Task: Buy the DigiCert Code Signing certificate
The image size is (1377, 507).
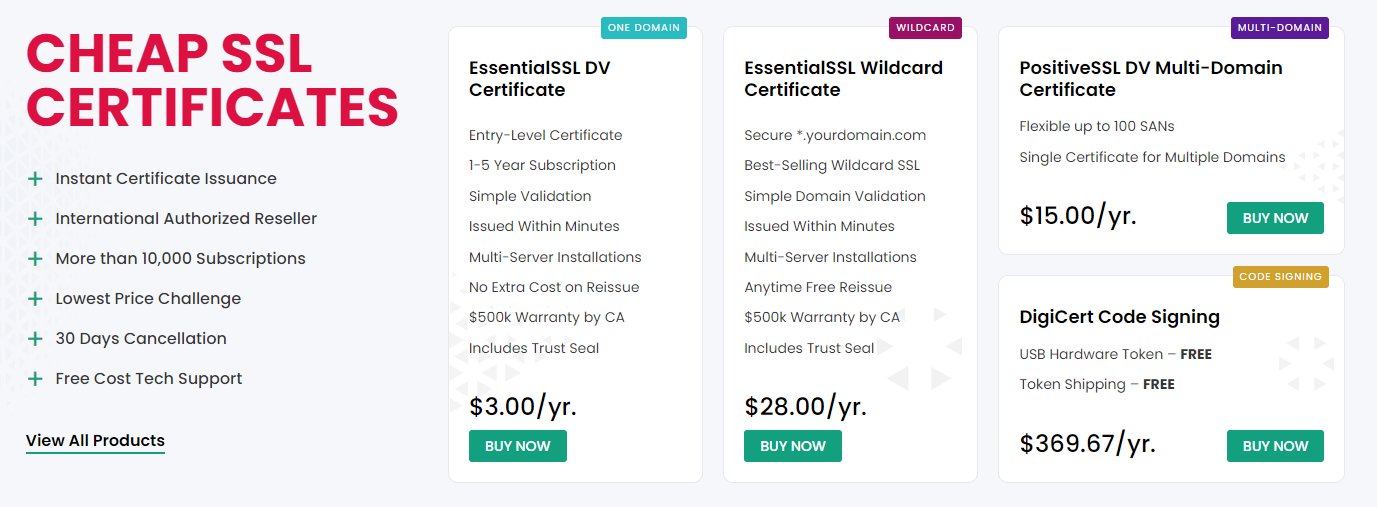Action: point(1275,446)
